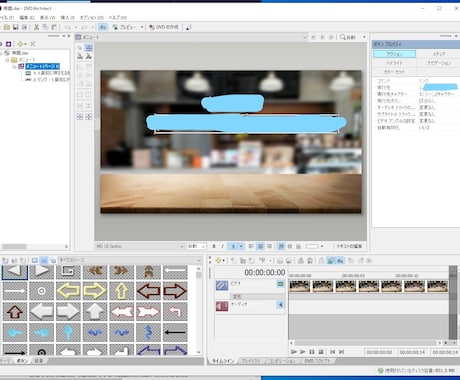The height and width of the screenshot is (380, 460).
Task: Click the delete X icon in project panel
Action: 33,44
